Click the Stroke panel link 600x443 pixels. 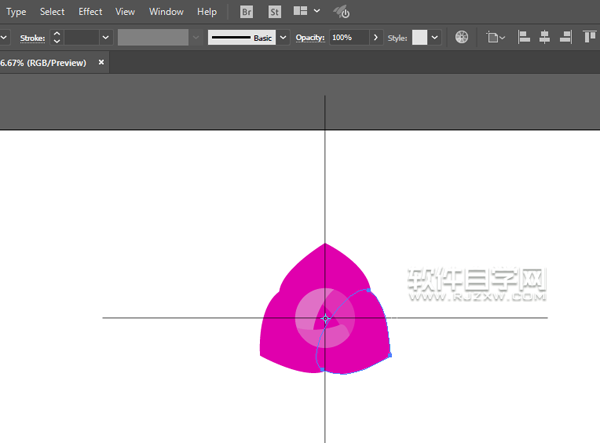pos(32,37)
